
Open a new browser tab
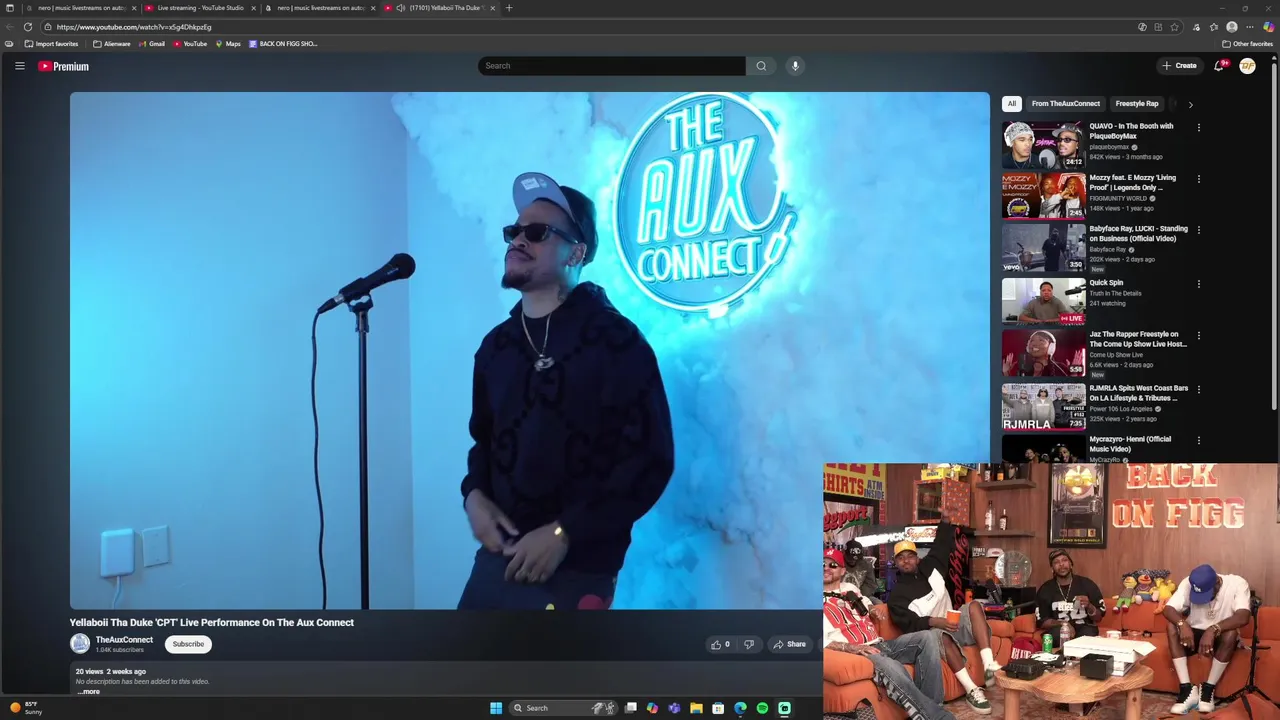point(509,8)
